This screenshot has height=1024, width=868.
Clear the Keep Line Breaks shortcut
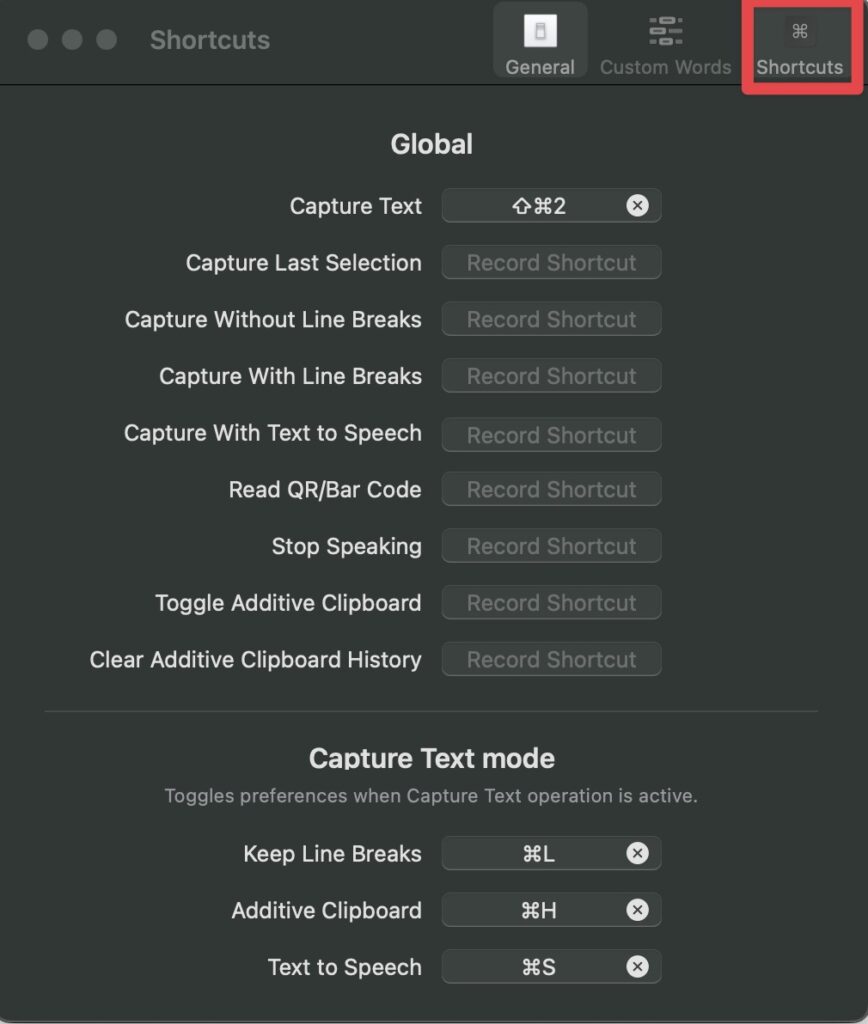(637, 853)
